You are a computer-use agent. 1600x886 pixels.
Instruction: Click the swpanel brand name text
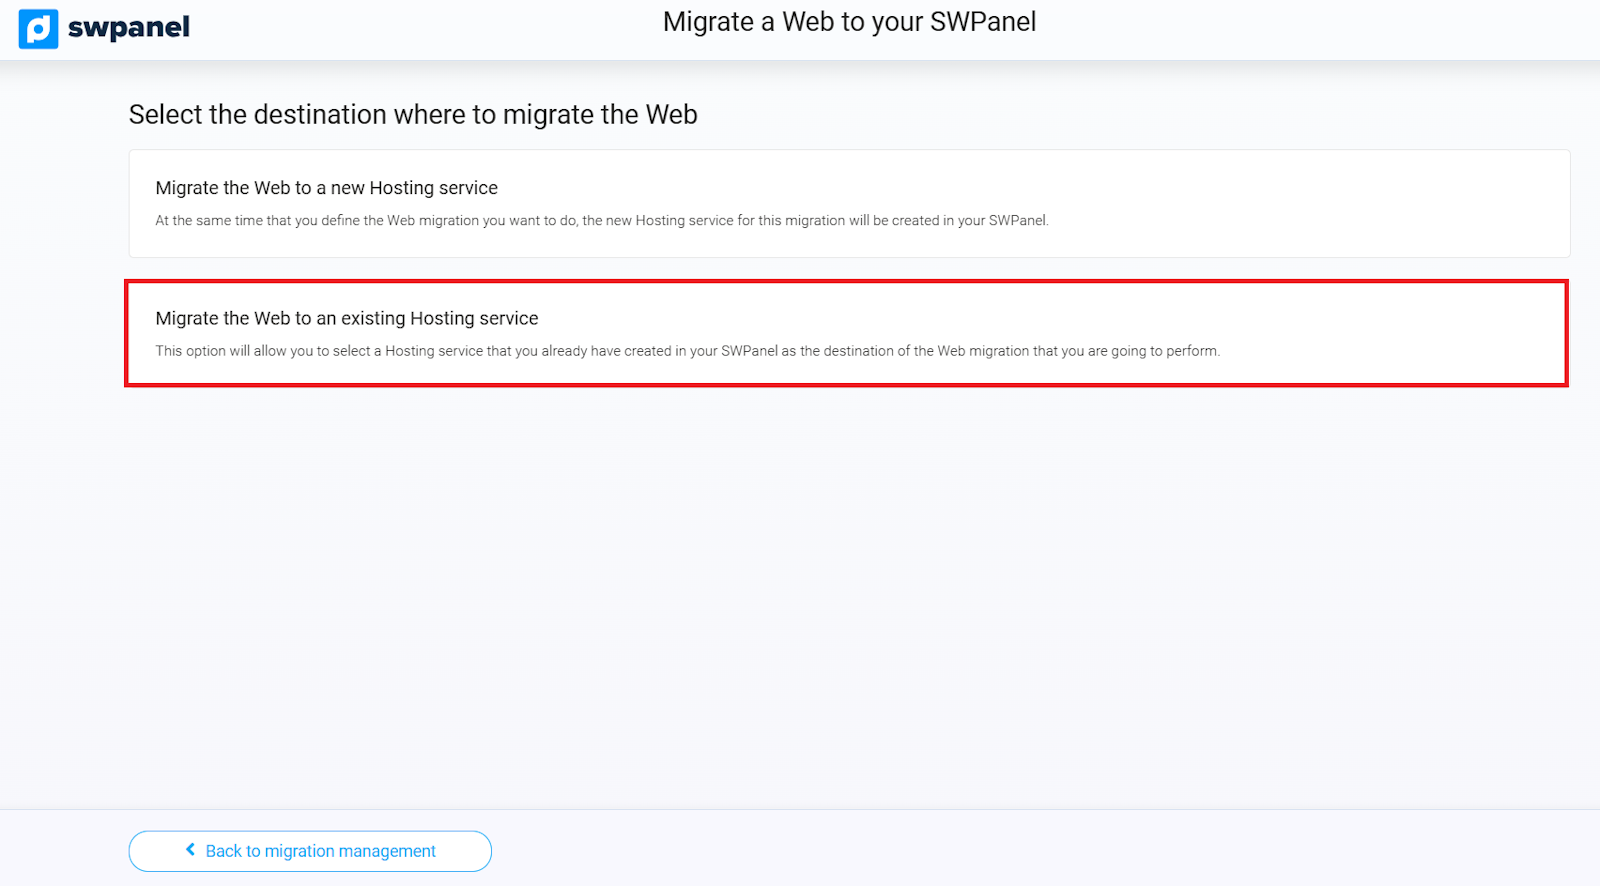click(128, 28)
